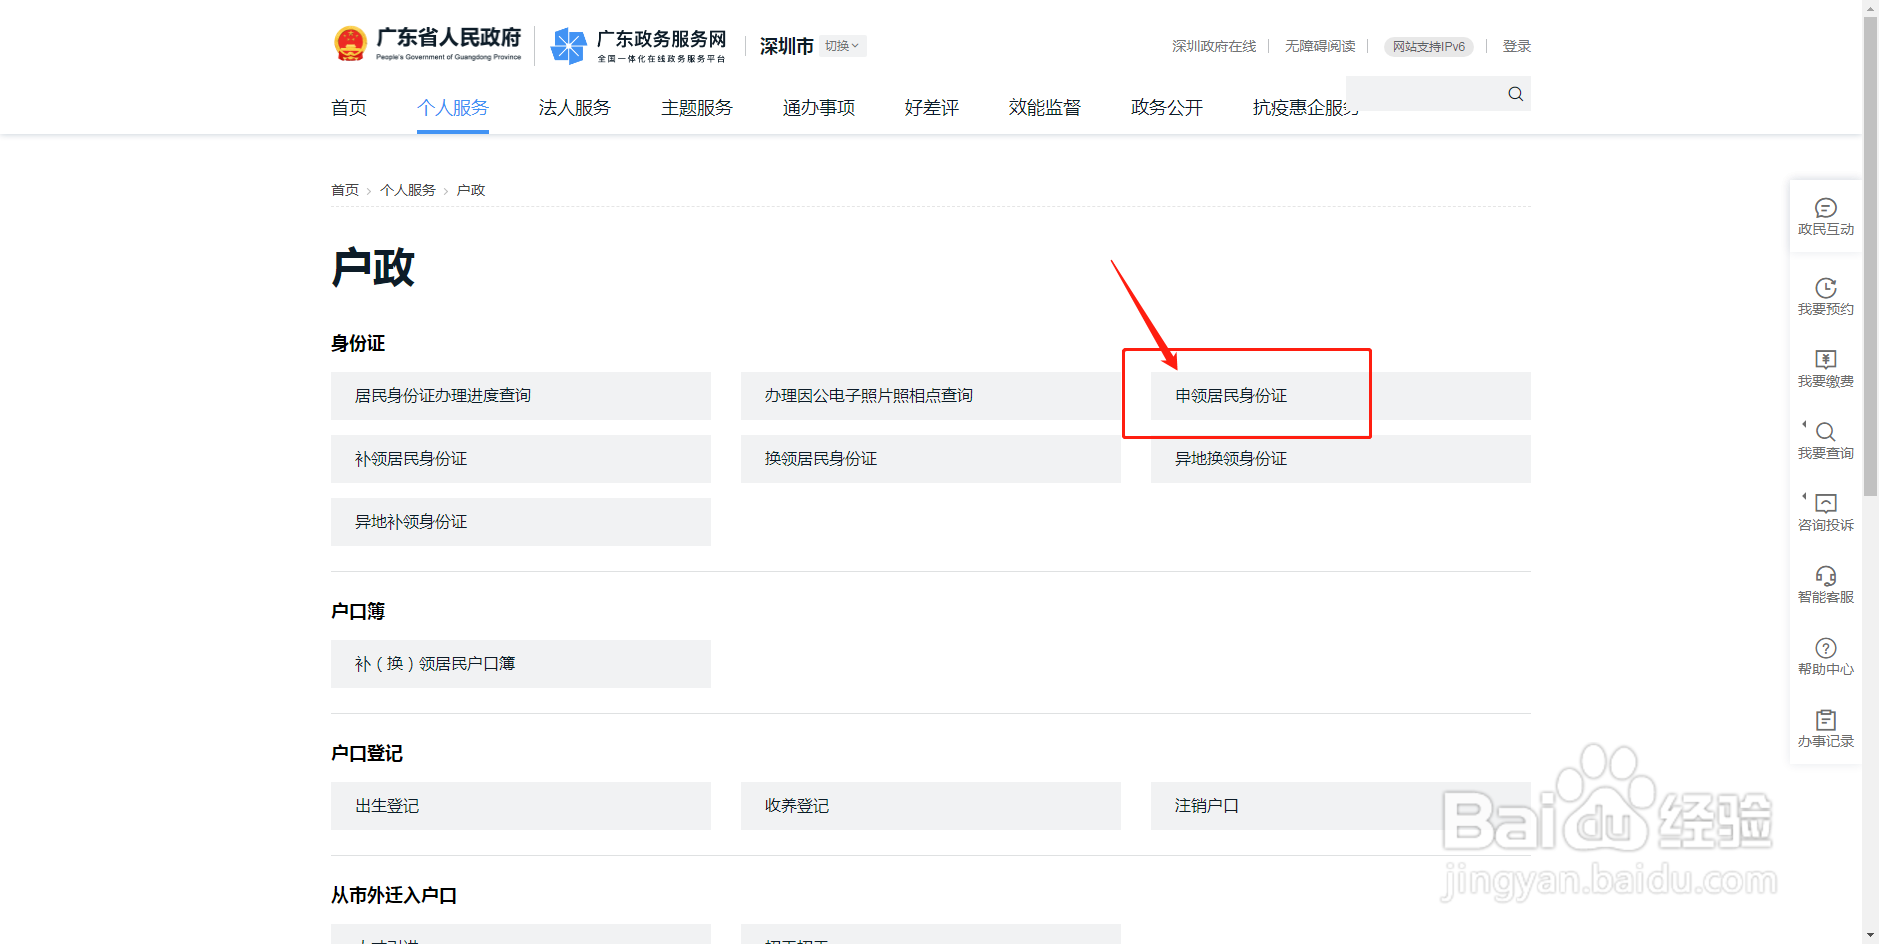Open the 帮助中心 sidebar icon
The image size is (1879, 944).
(x=1825, y=656)
